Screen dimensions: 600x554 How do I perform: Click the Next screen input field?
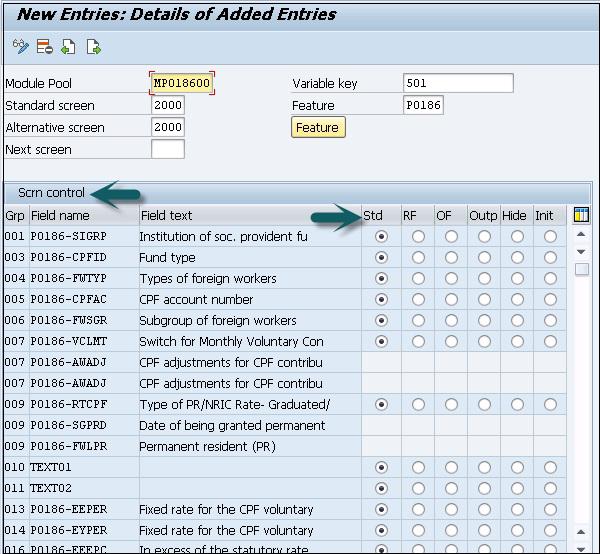(167, 149)
